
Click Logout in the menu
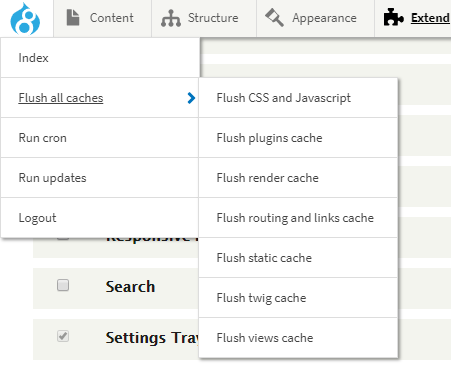100,218
